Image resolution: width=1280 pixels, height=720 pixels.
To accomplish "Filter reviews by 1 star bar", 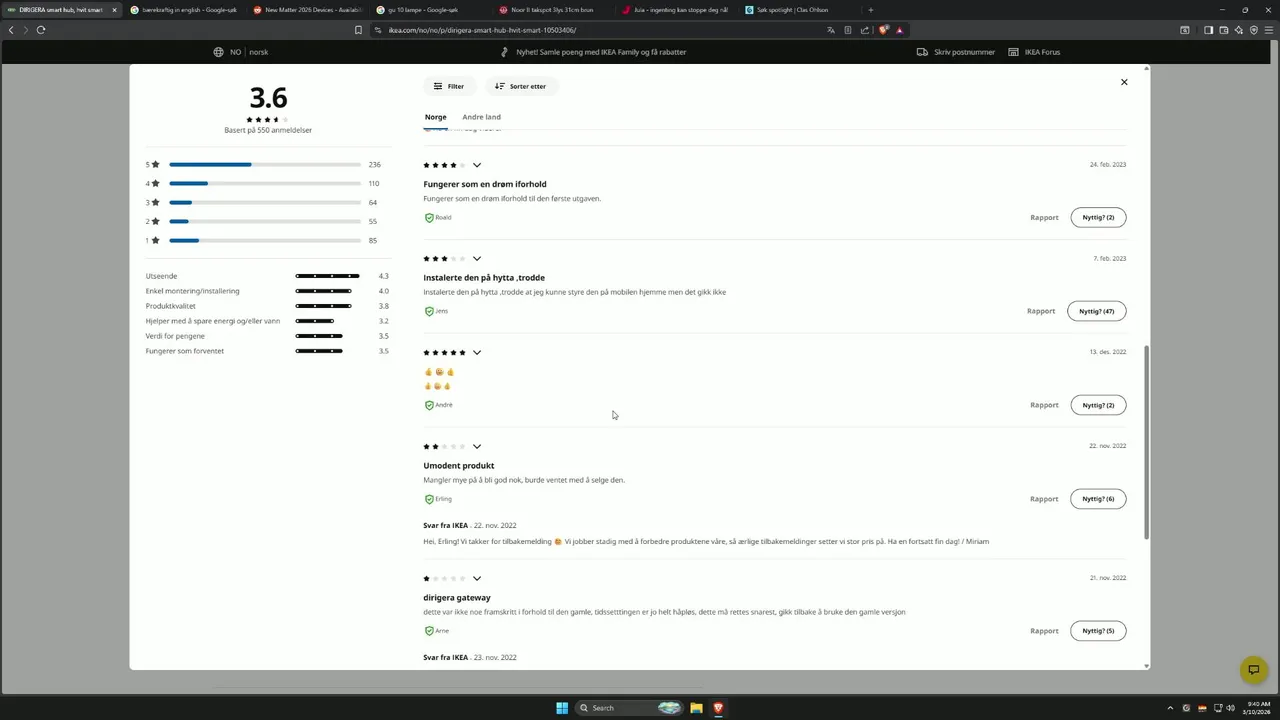I will point(265,240).
